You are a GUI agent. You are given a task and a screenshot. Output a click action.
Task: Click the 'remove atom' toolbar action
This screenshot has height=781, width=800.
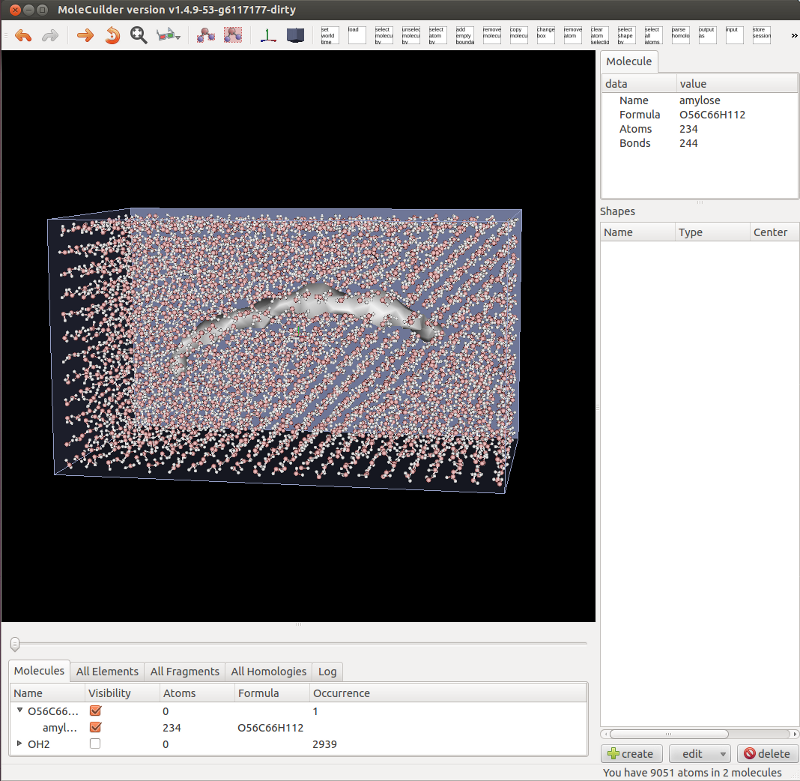click(x=572, y=35)
